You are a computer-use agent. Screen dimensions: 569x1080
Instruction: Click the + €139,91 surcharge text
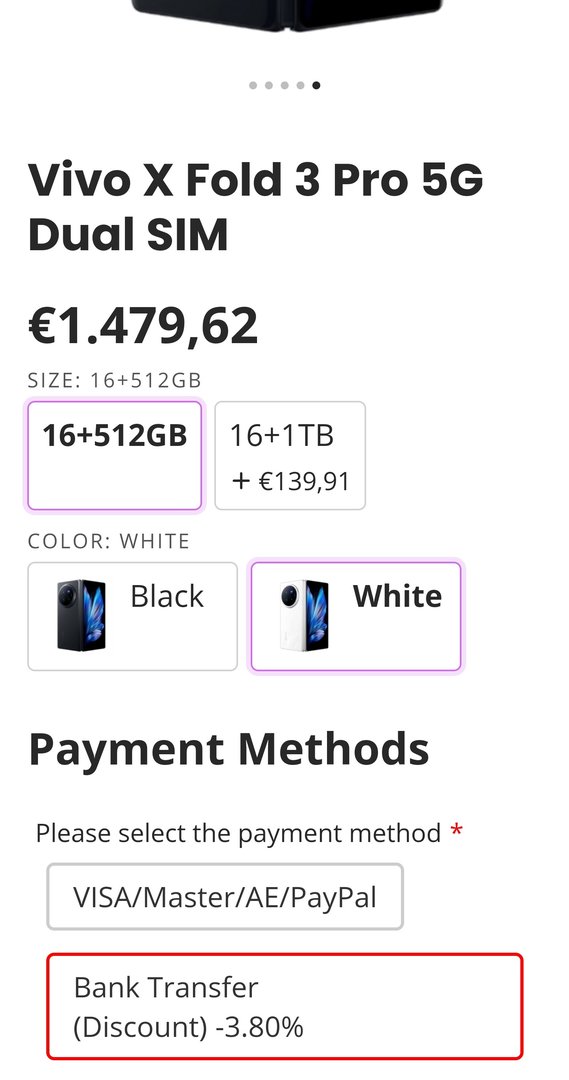pos(290,481)
